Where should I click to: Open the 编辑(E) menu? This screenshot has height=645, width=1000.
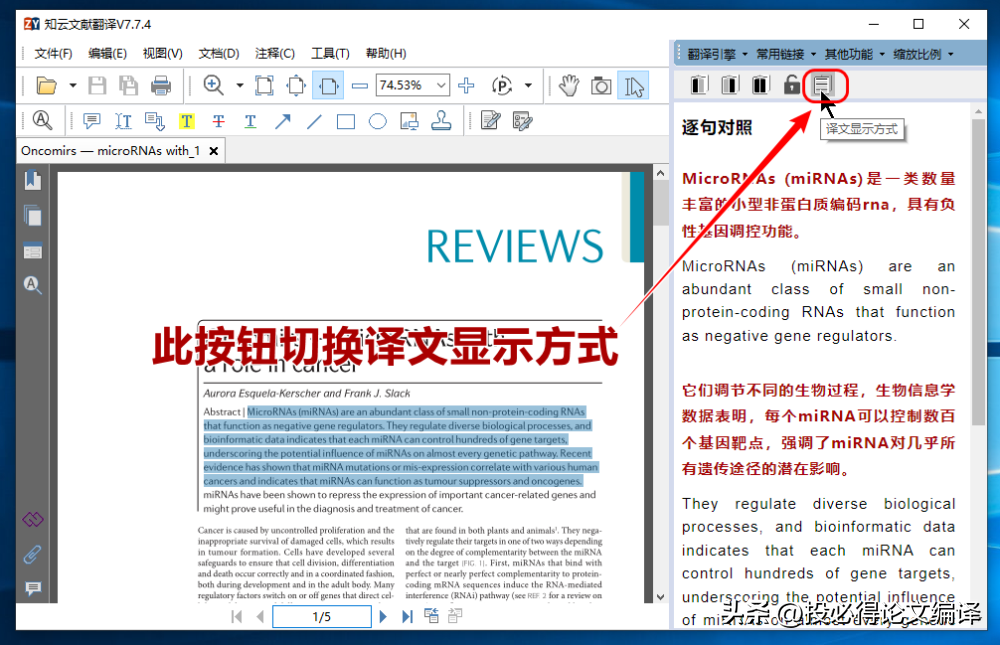(107, 54)
